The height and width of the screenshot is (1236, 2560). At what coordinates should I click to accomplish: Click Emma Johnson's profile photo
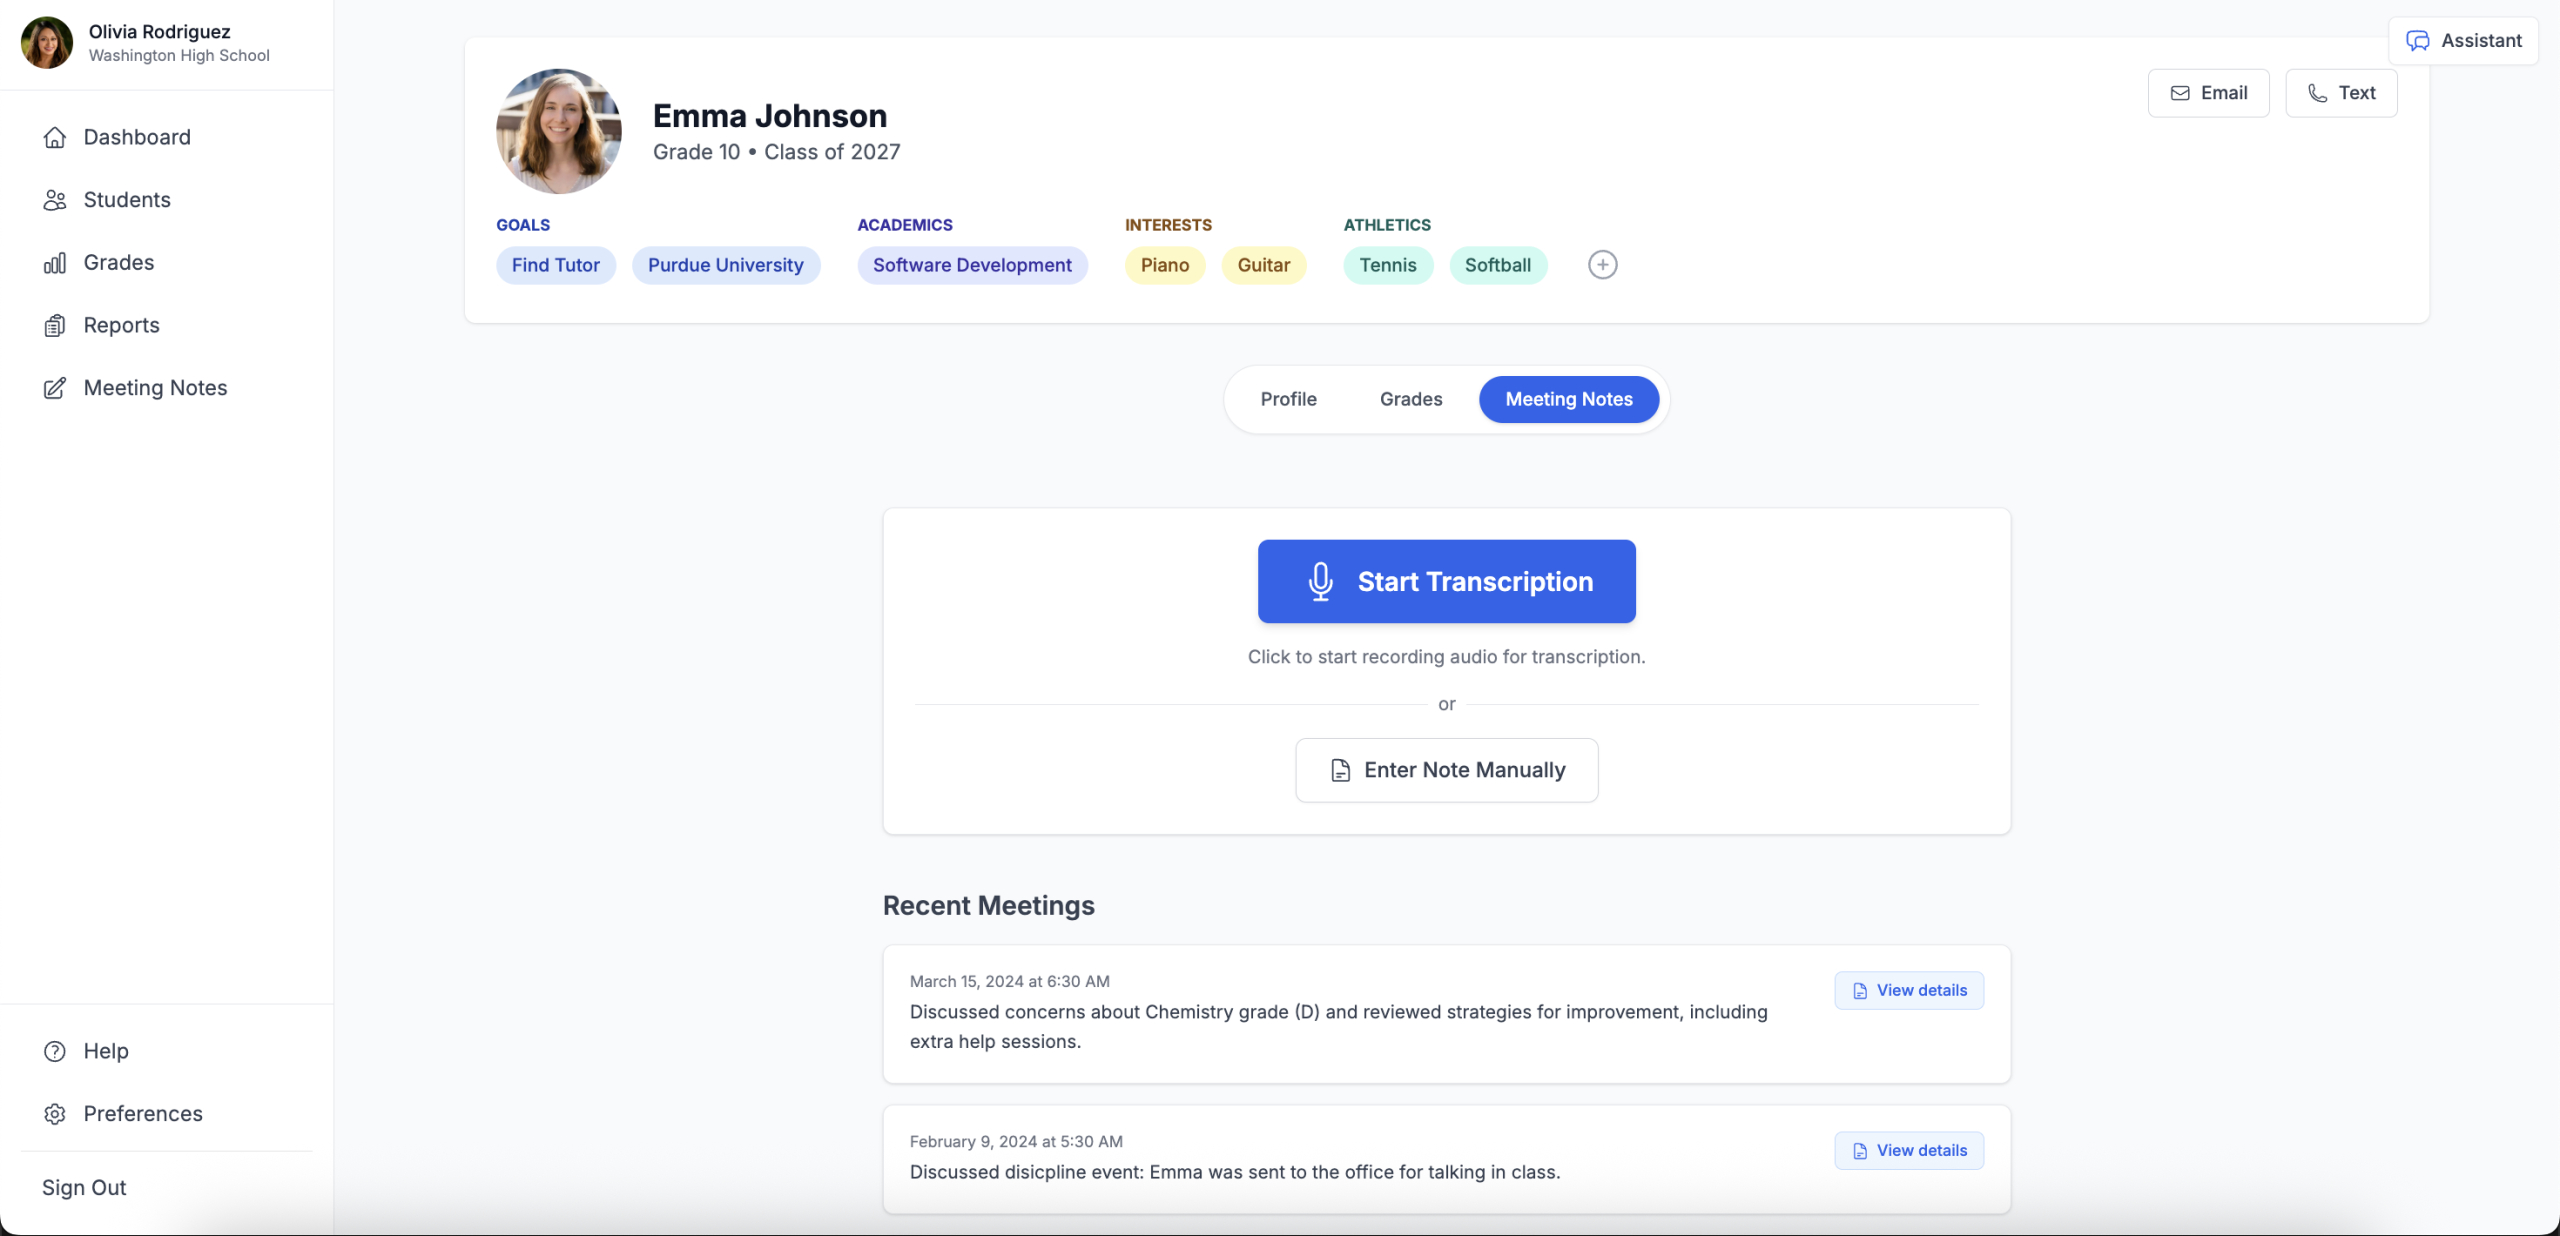[557, 130]
